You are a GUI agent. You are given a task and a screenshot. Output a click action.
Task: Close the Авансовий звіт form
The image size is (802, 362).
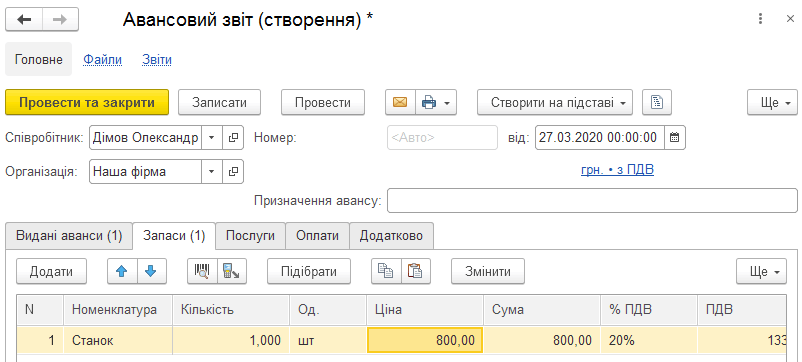790,19
